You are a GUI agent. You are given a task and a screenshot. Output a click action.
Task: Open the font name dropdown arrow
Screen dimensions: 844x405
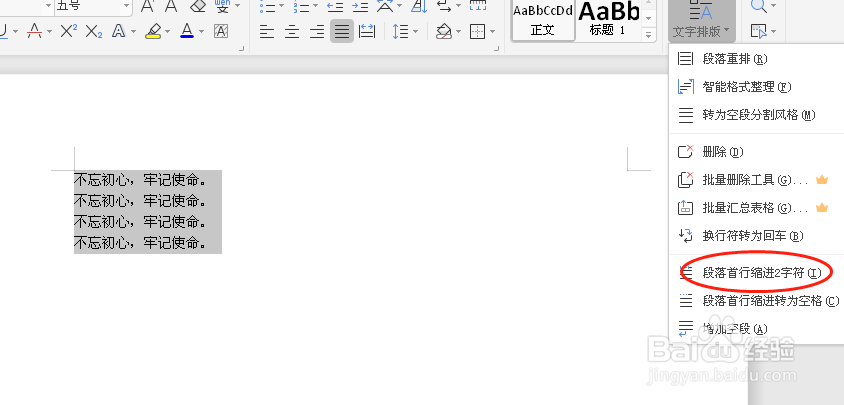pos(48,6)
